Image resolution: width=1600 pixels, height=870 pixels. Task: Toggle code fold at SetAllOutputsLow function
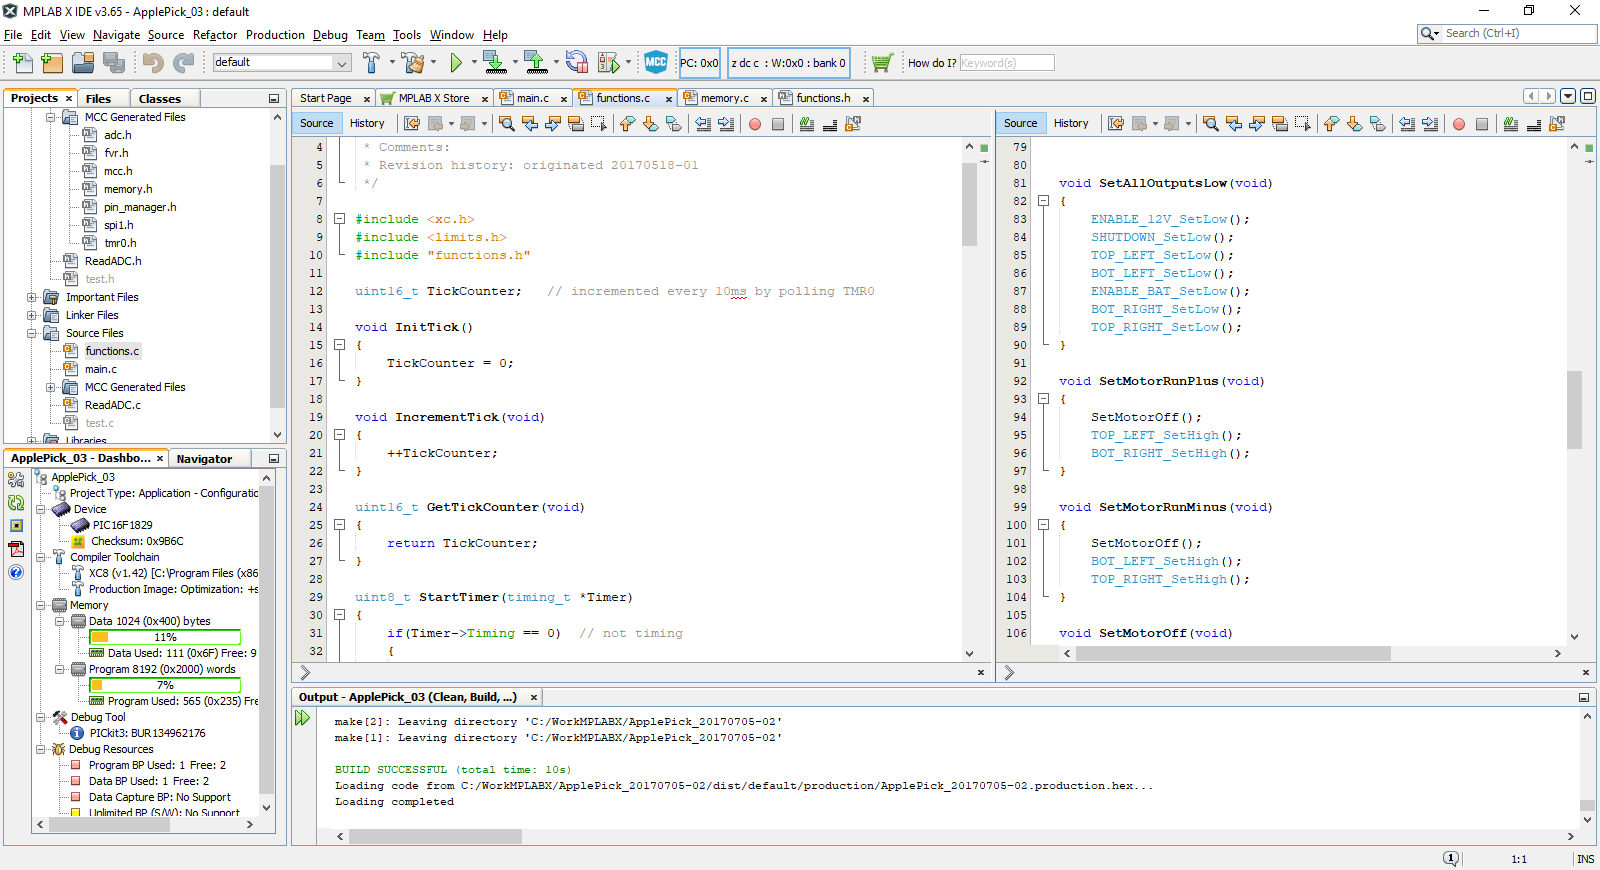coord(1043,201)
